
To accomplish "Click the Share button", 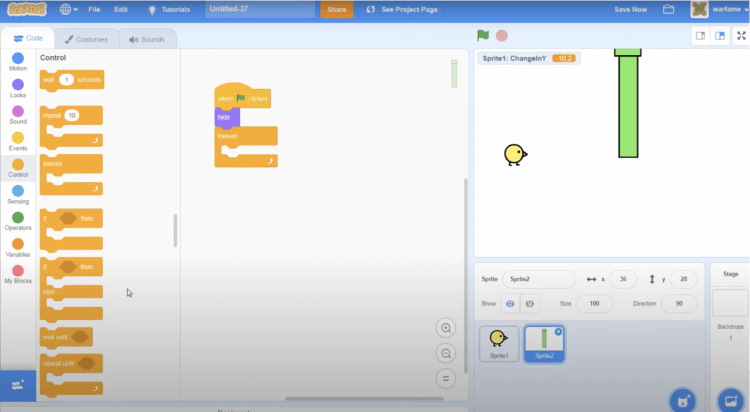I will (x=336, y=9).
